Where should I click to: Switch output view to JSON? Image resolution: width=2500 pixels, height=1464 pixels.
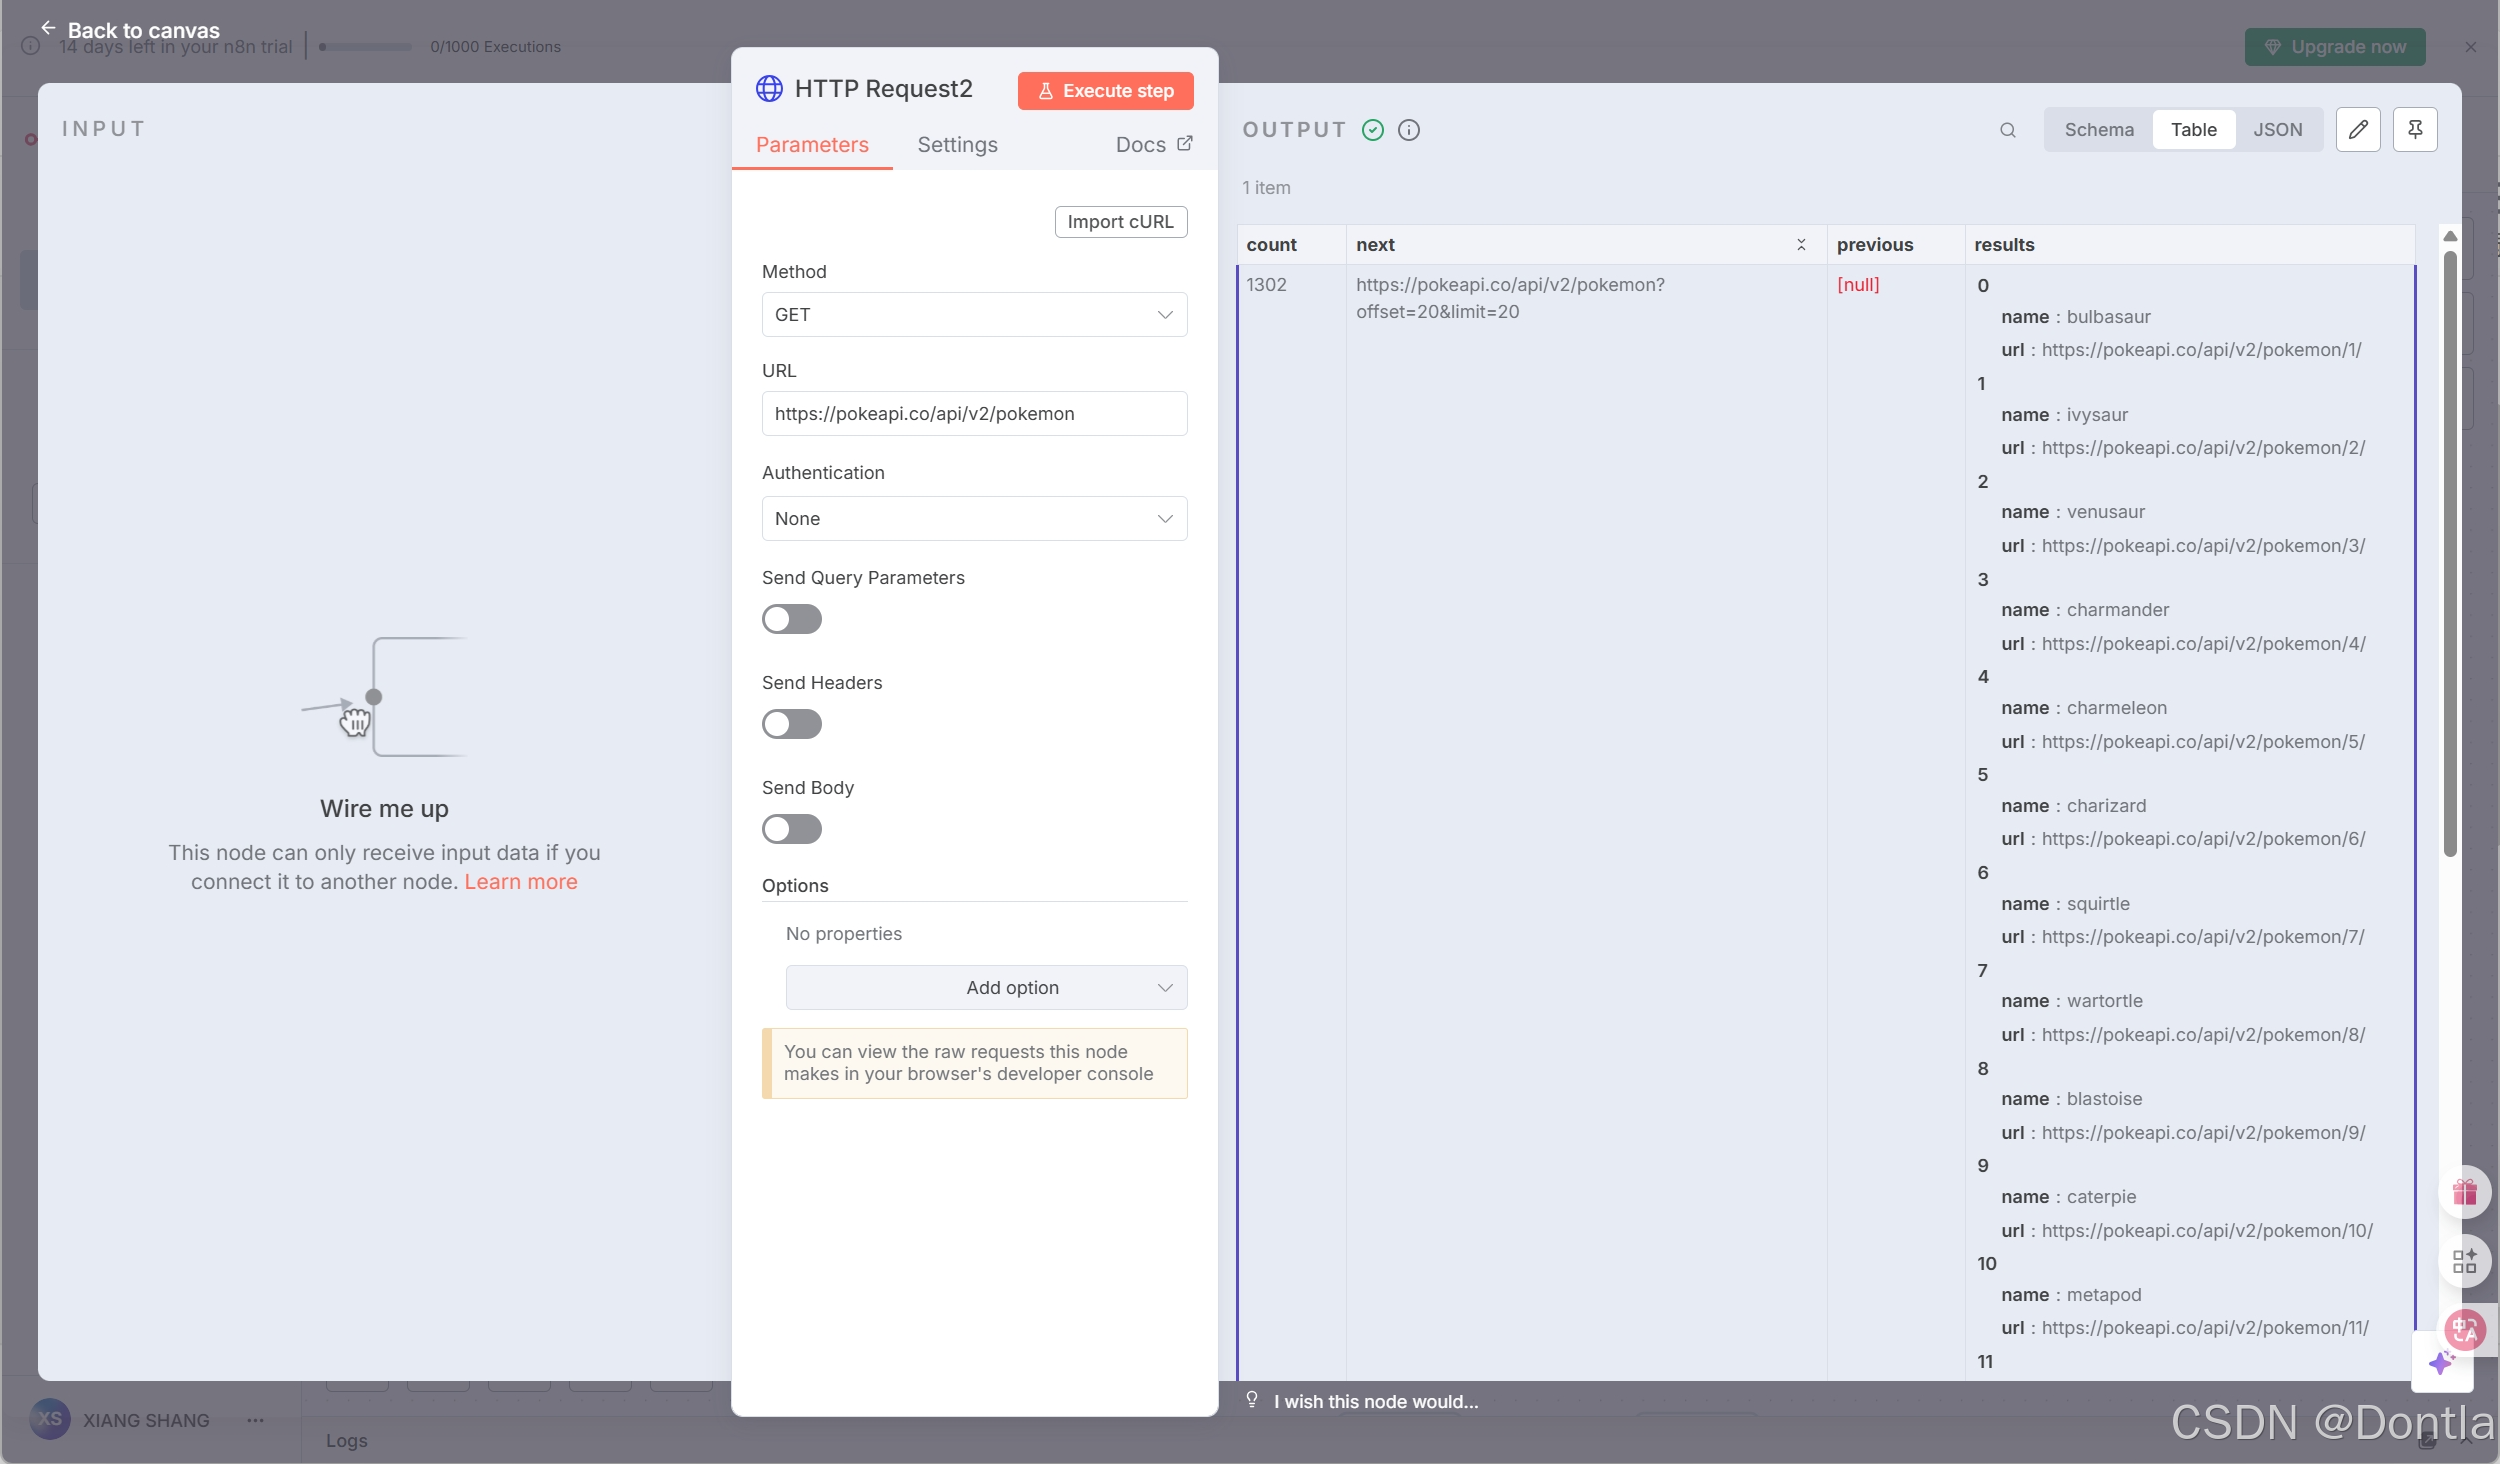click(x=2277, y=130)
